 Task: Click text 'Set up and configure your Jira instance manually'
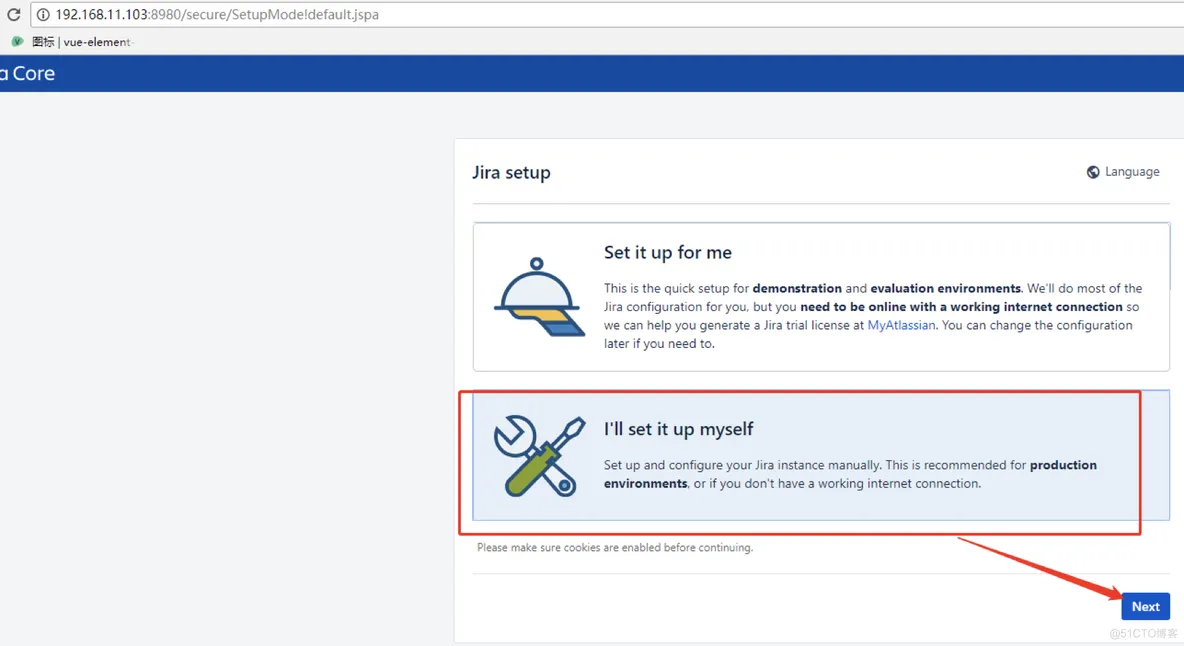click(742, 465)
